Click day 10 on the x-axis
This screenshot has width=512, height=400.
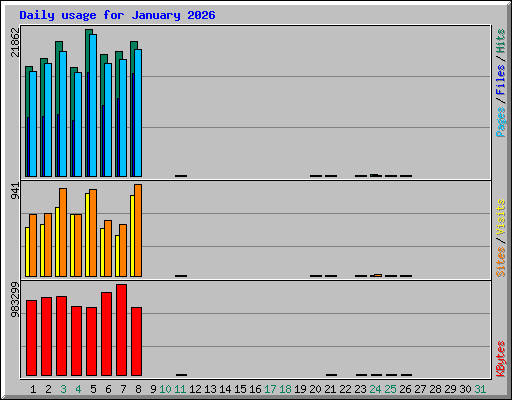[x=165, y=389]
